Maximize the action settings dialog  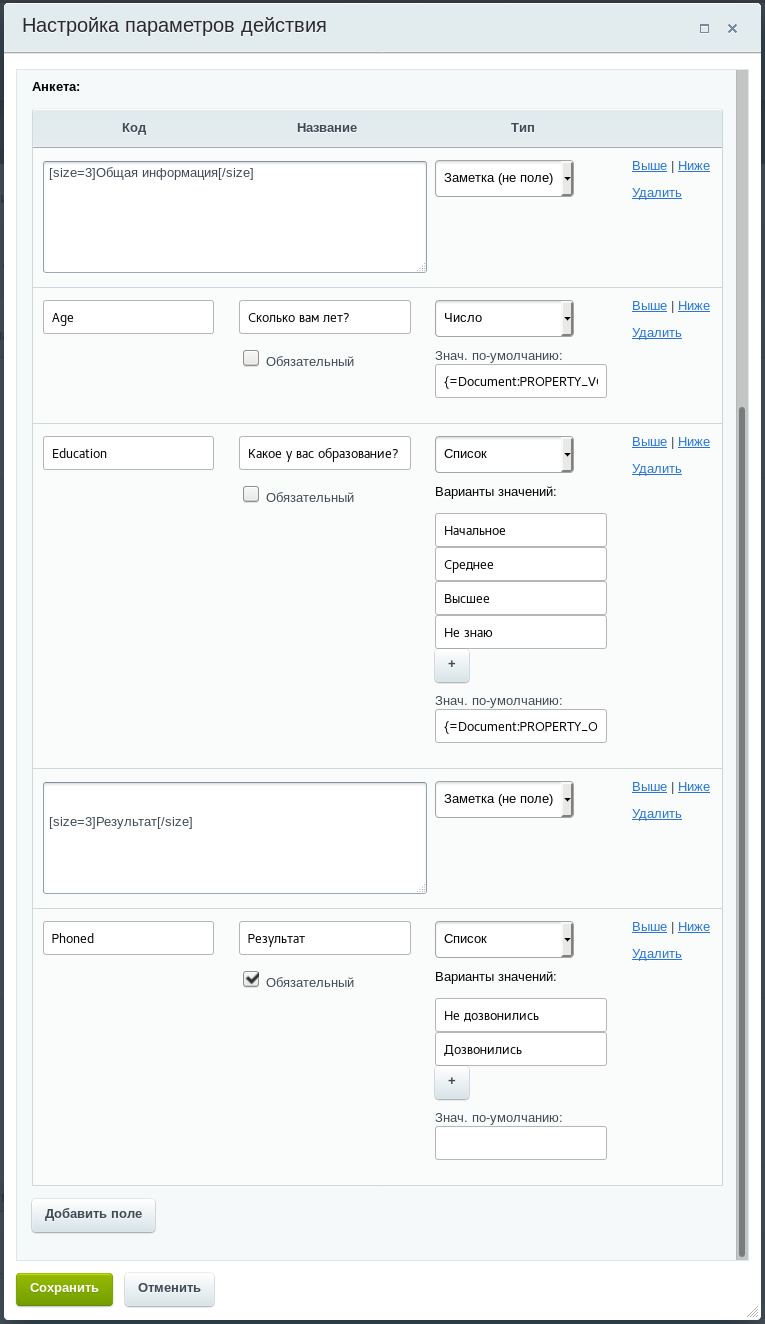[x=704, y=28]
